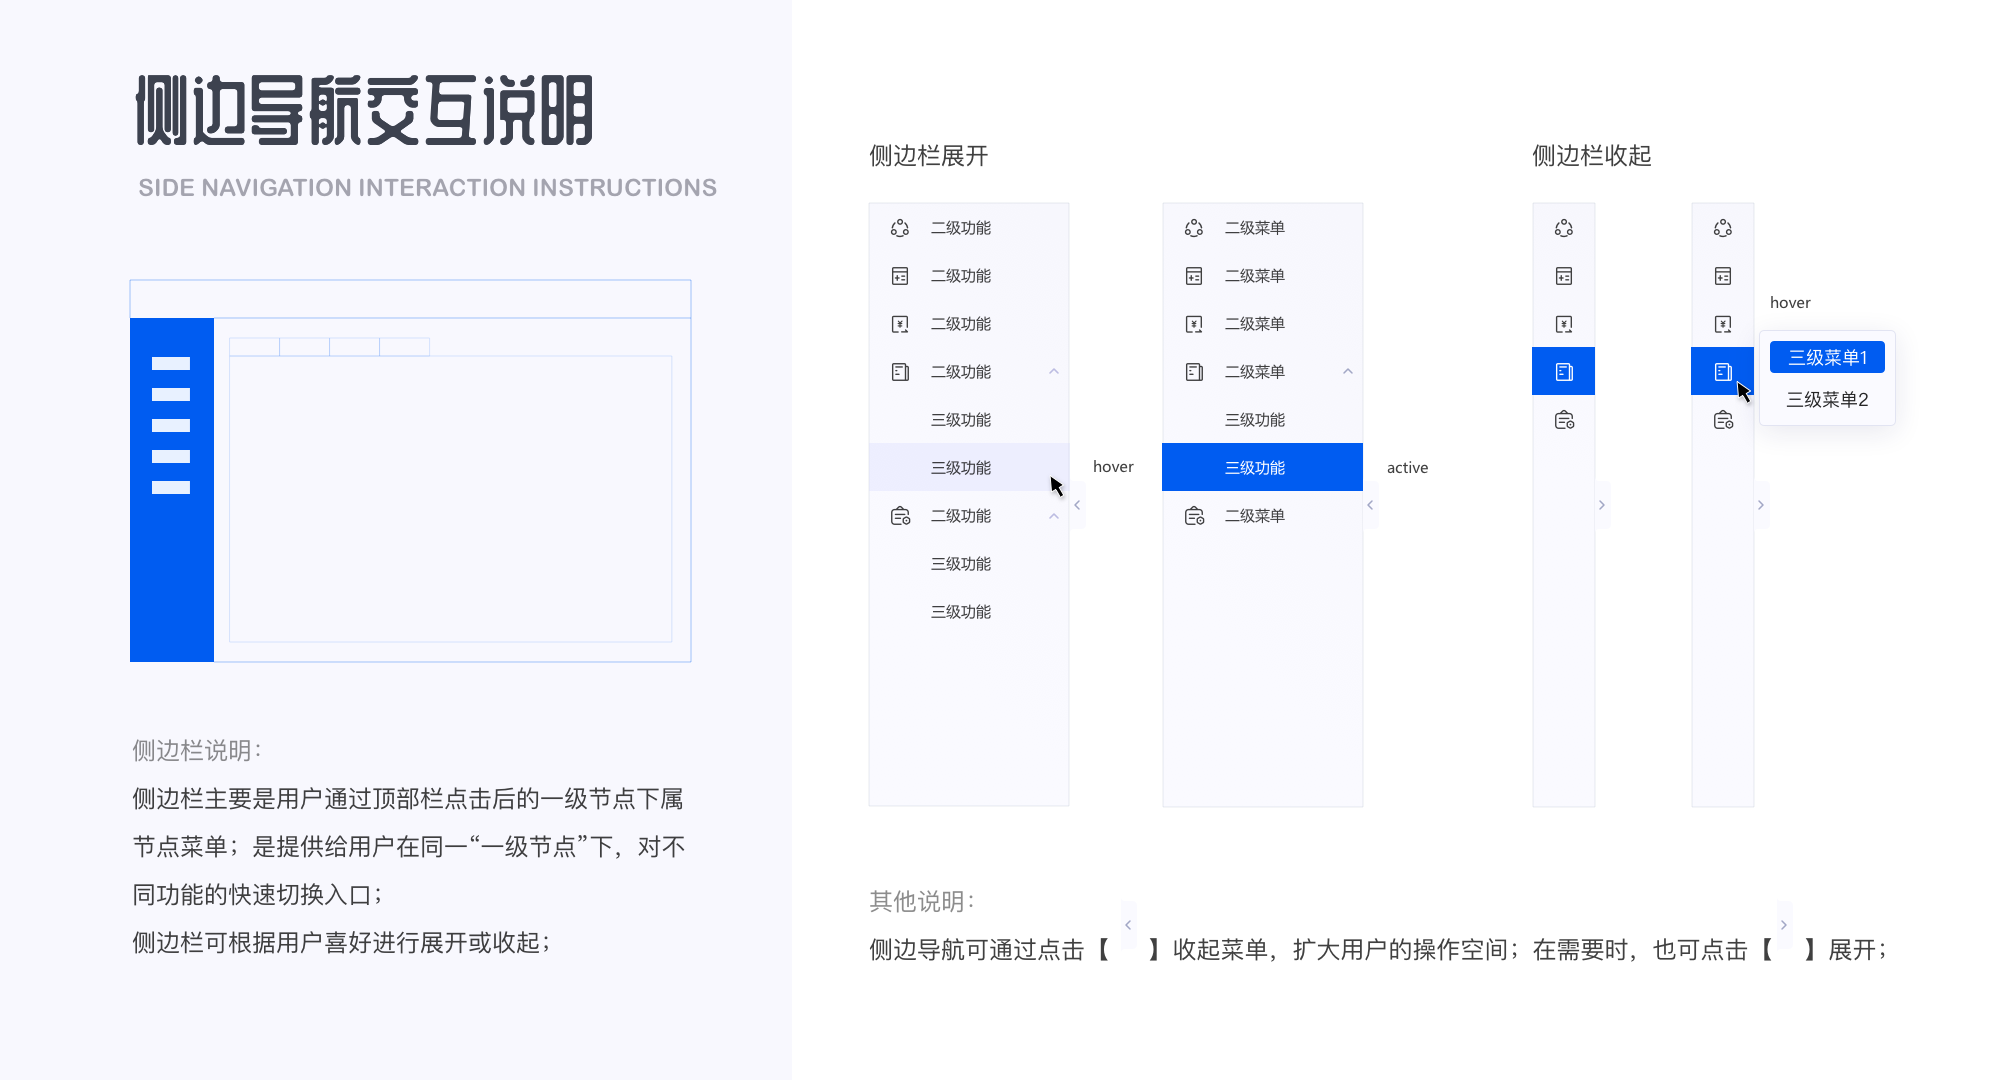Select the highlighted 三级菜单1 flyout item
The image size is (2000, 1080).
pos(1827,357)
